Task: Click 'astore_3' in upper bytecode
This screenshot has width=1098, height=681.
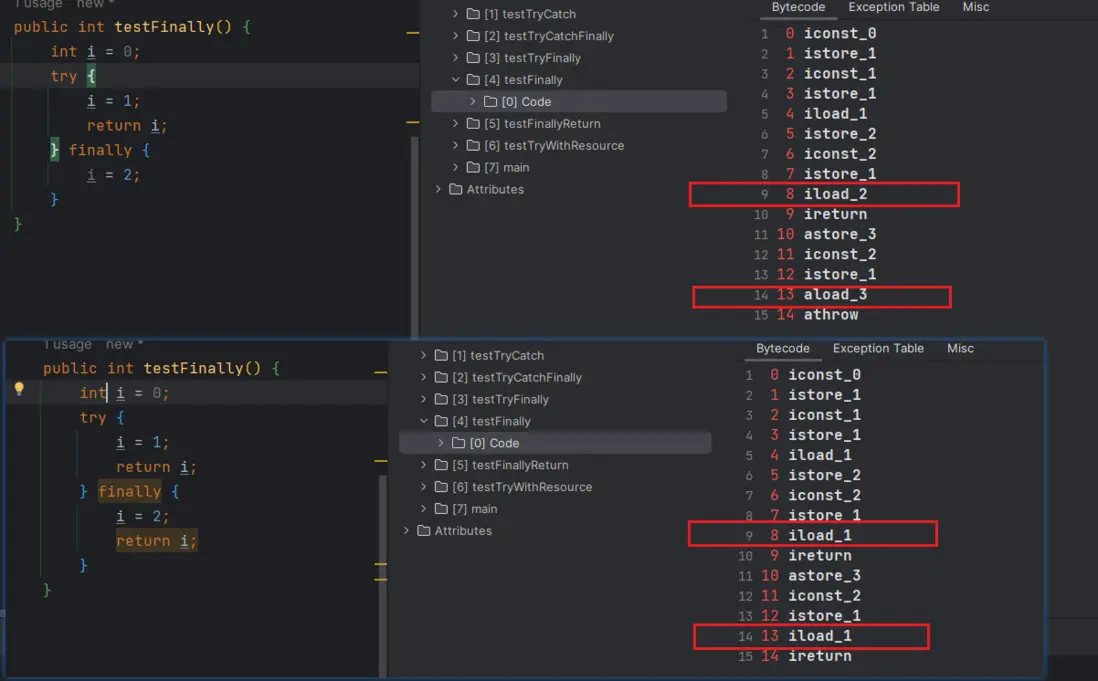Action: point(840,234)
